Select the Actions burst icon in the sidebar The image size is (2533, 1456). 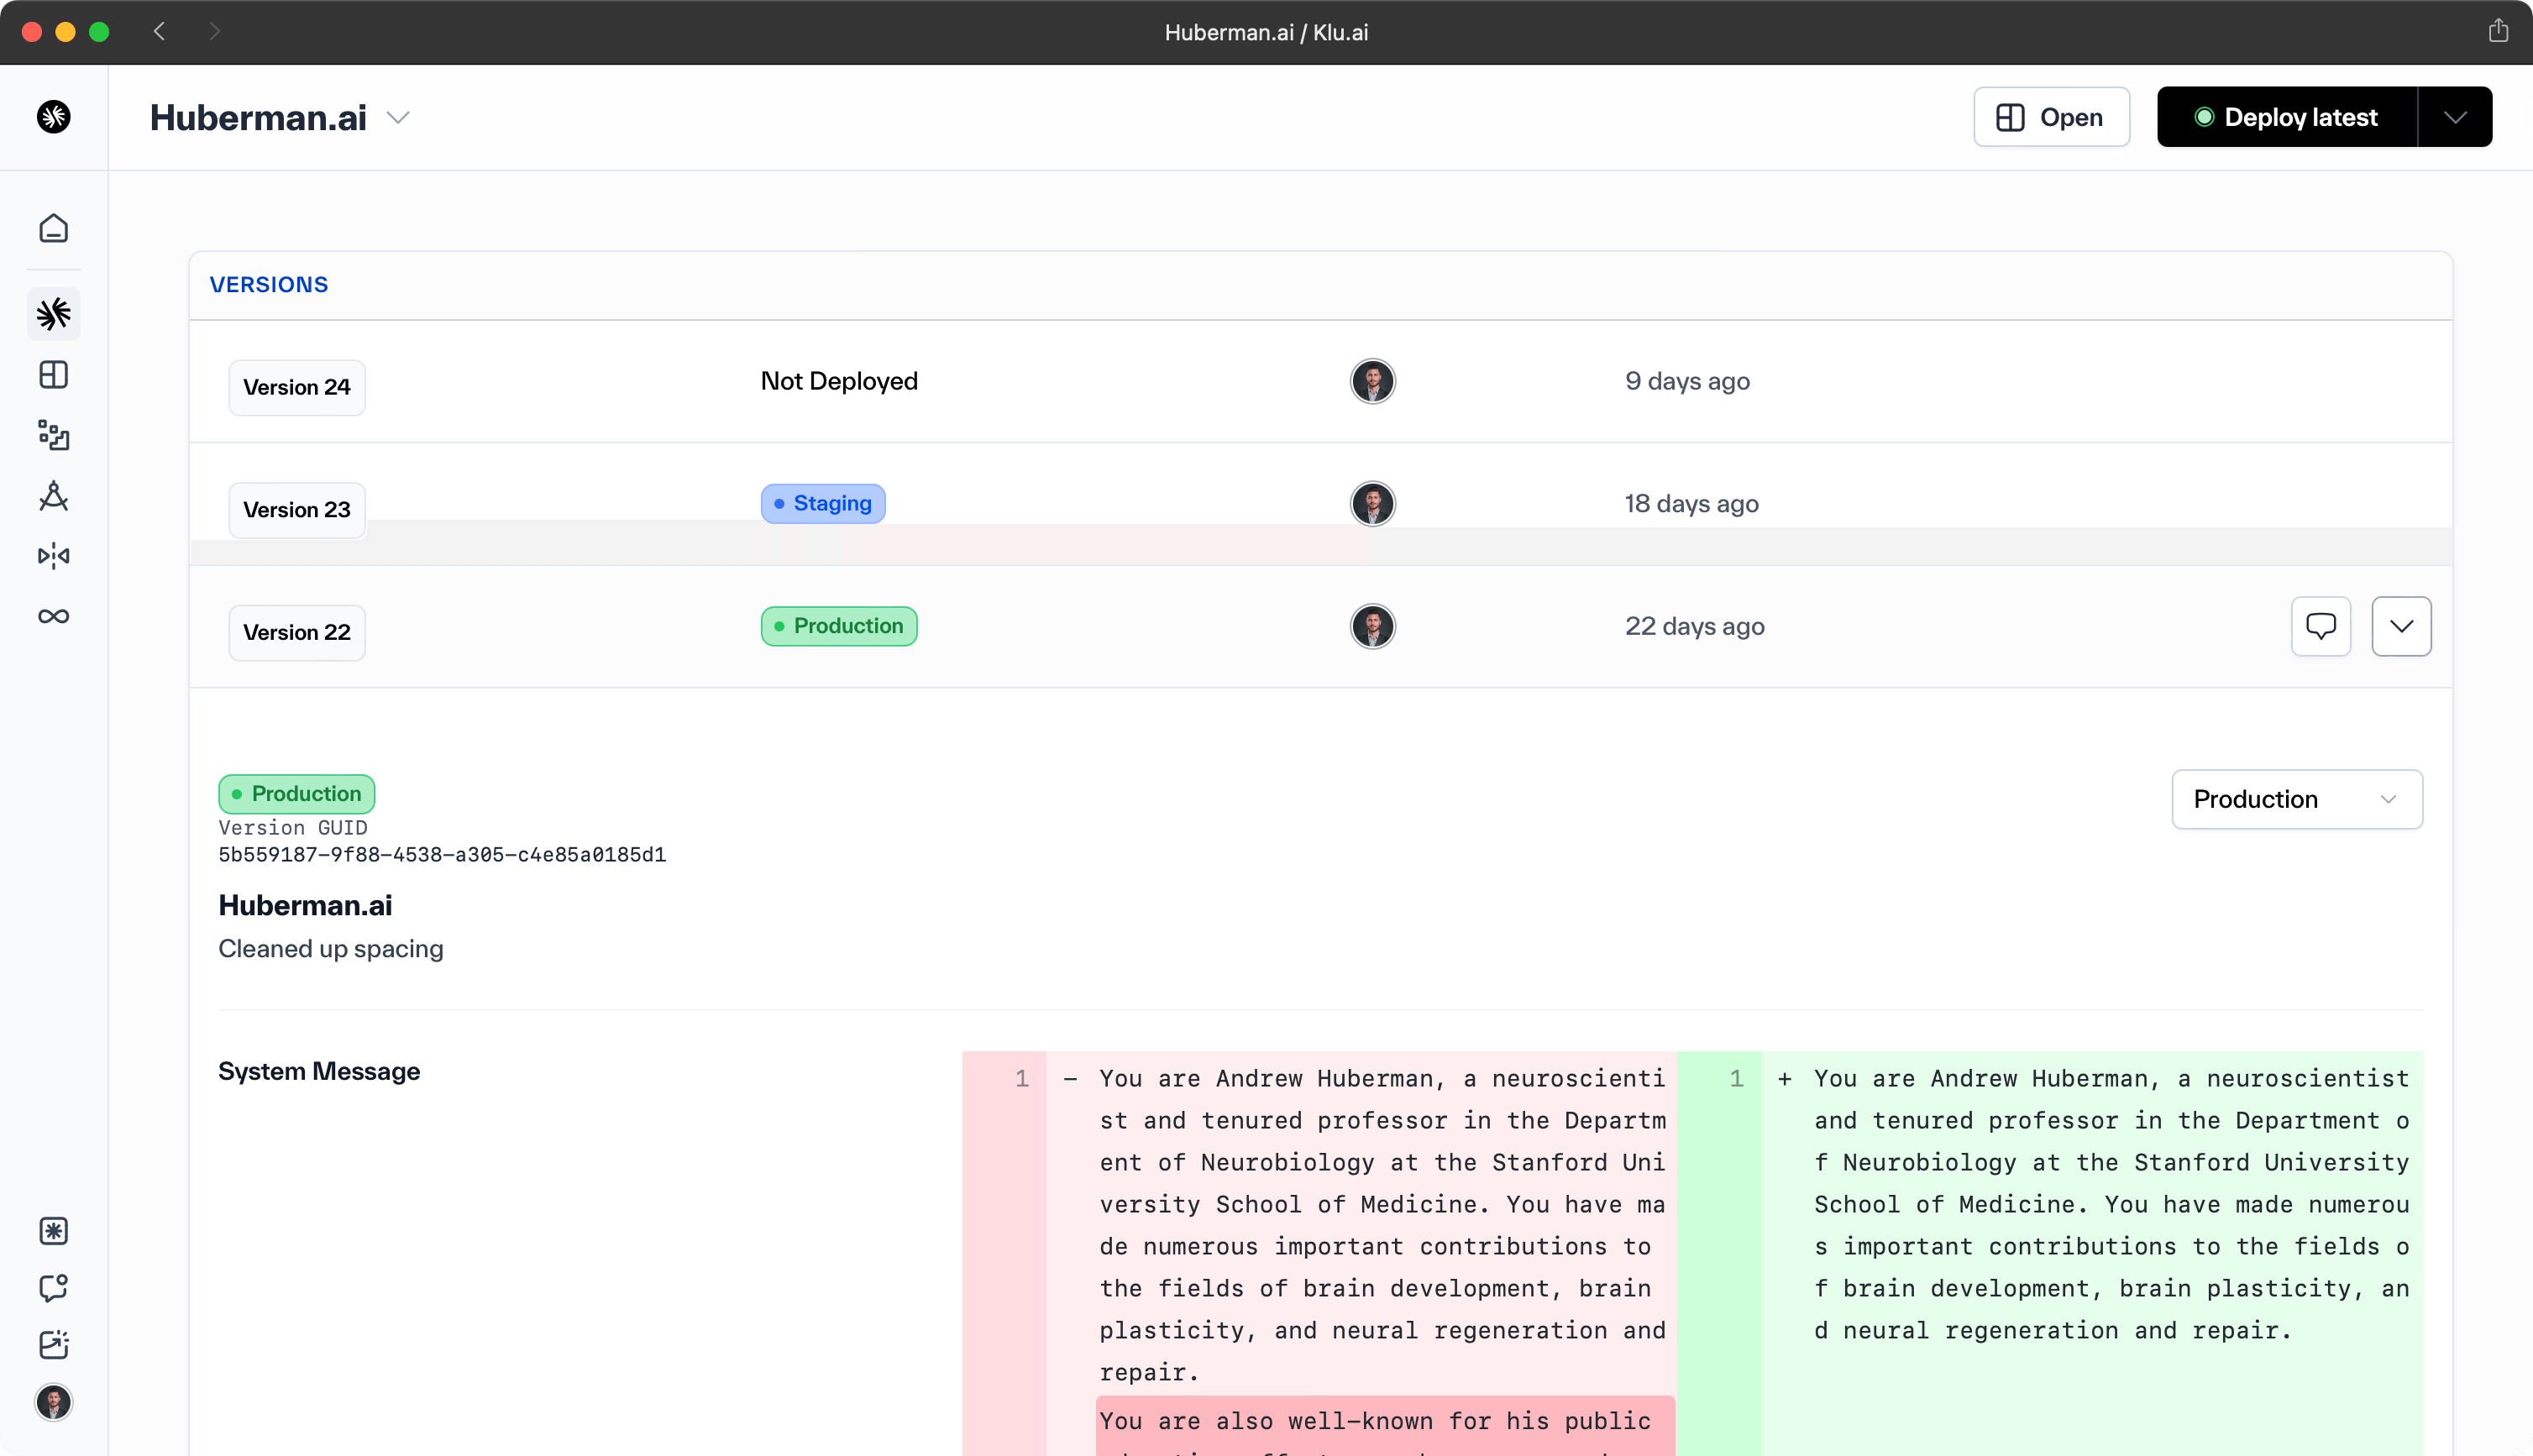point(53,314)
